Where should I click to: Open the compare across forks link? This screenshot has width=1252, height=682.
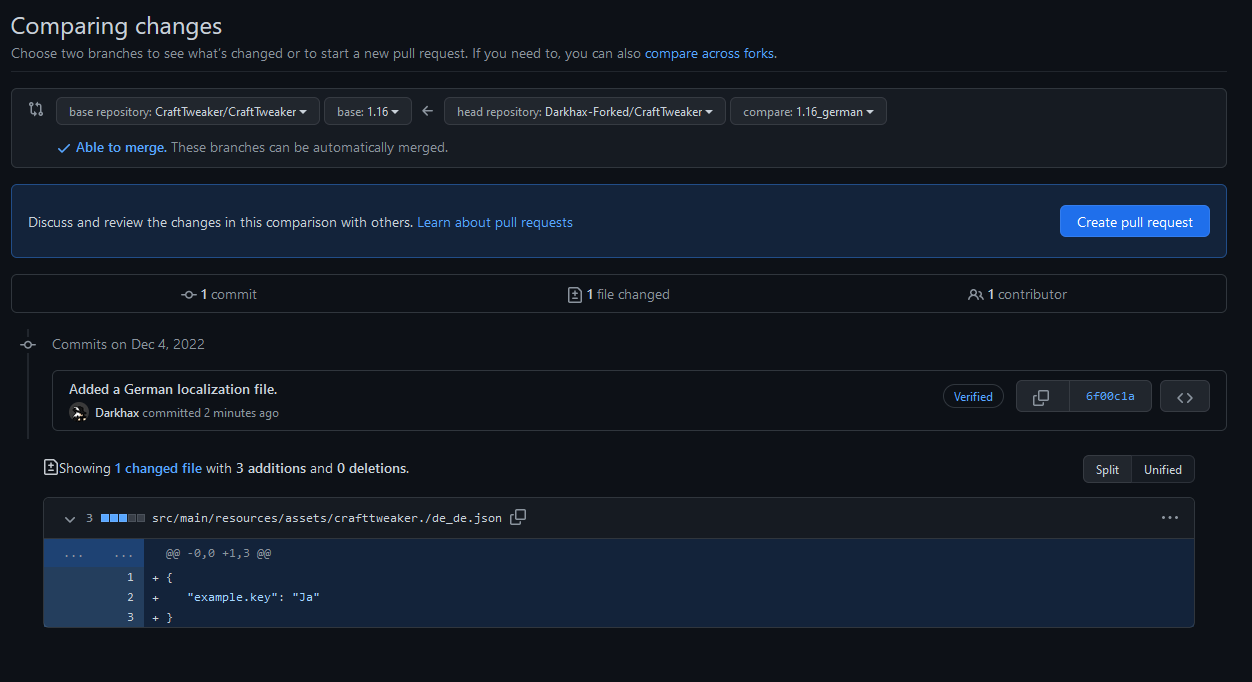tap(710, 54)
